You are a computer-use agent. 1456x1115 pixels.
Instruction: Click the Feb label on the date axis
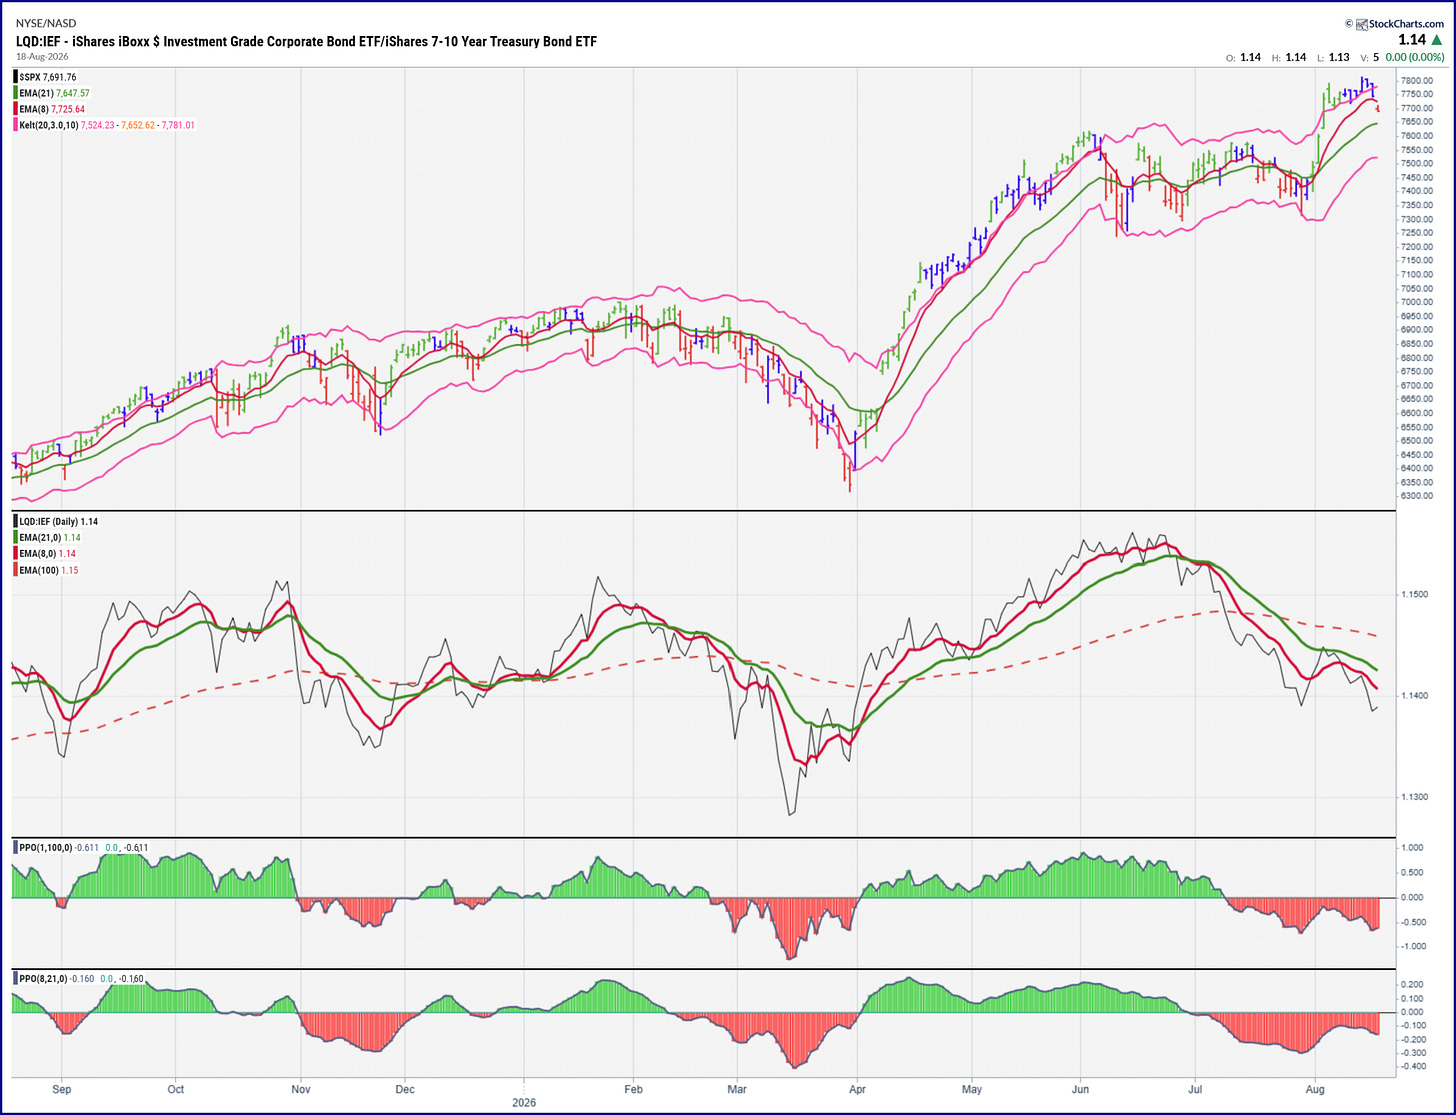pyautogui.click(x=633, y=1088)
